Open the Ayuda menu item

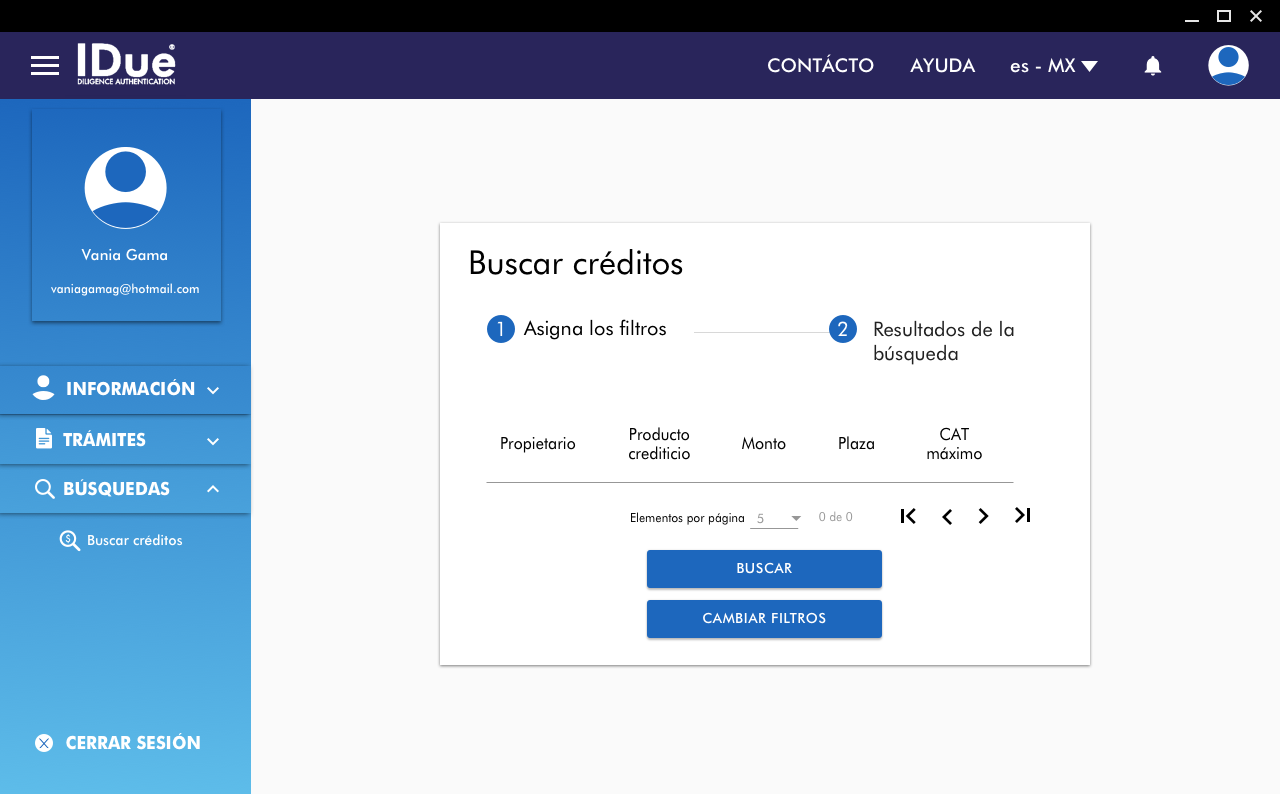[x=942, y=66]
